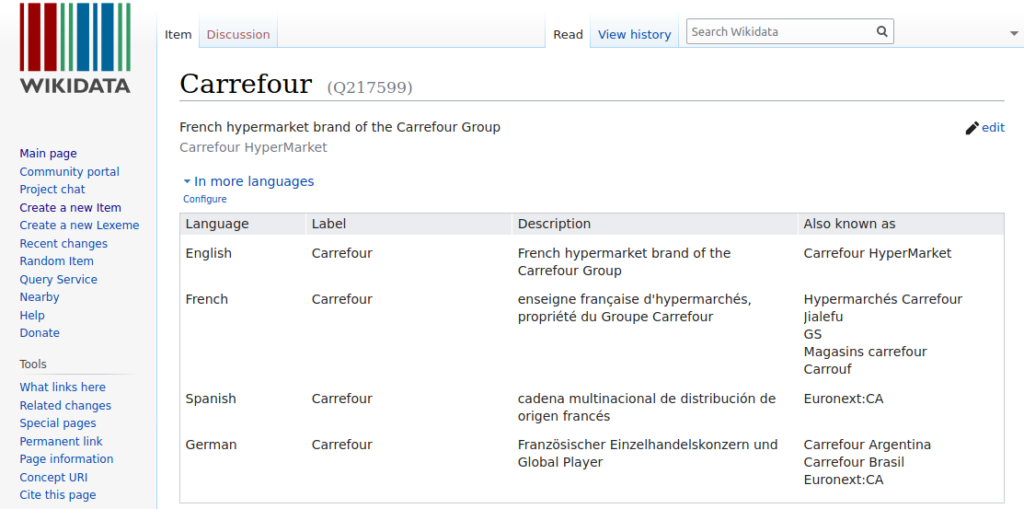Click the Carrefour Brasil alias

point(854,463)
